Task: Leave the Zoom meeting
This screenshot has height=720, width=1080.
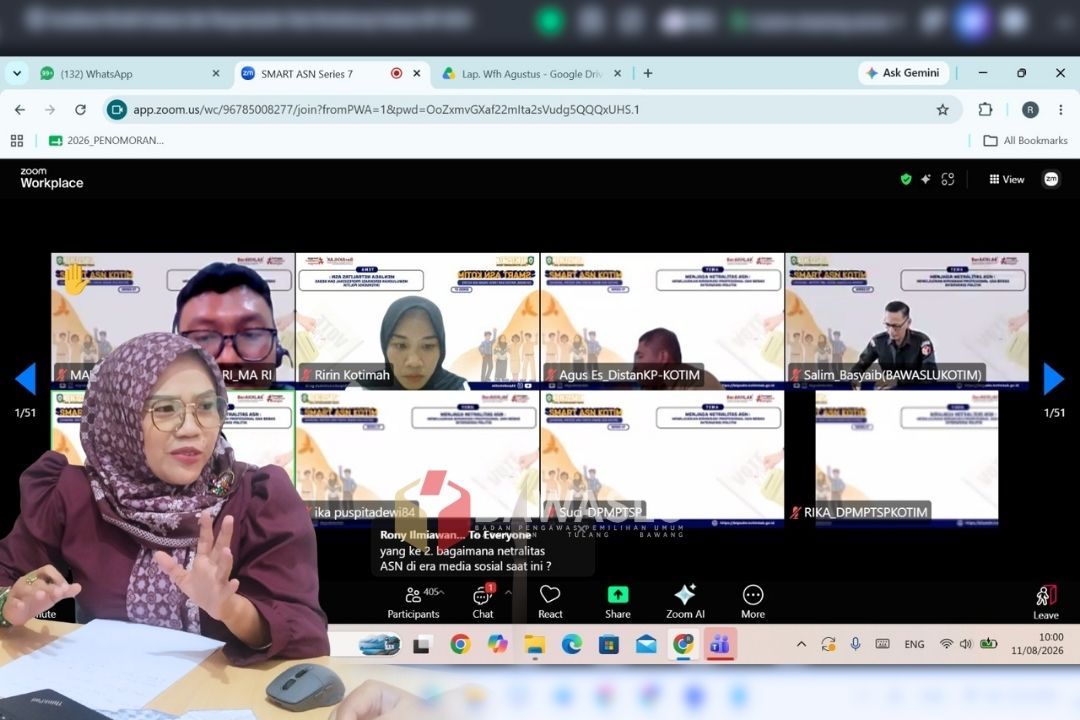Action: point(1046,603)
